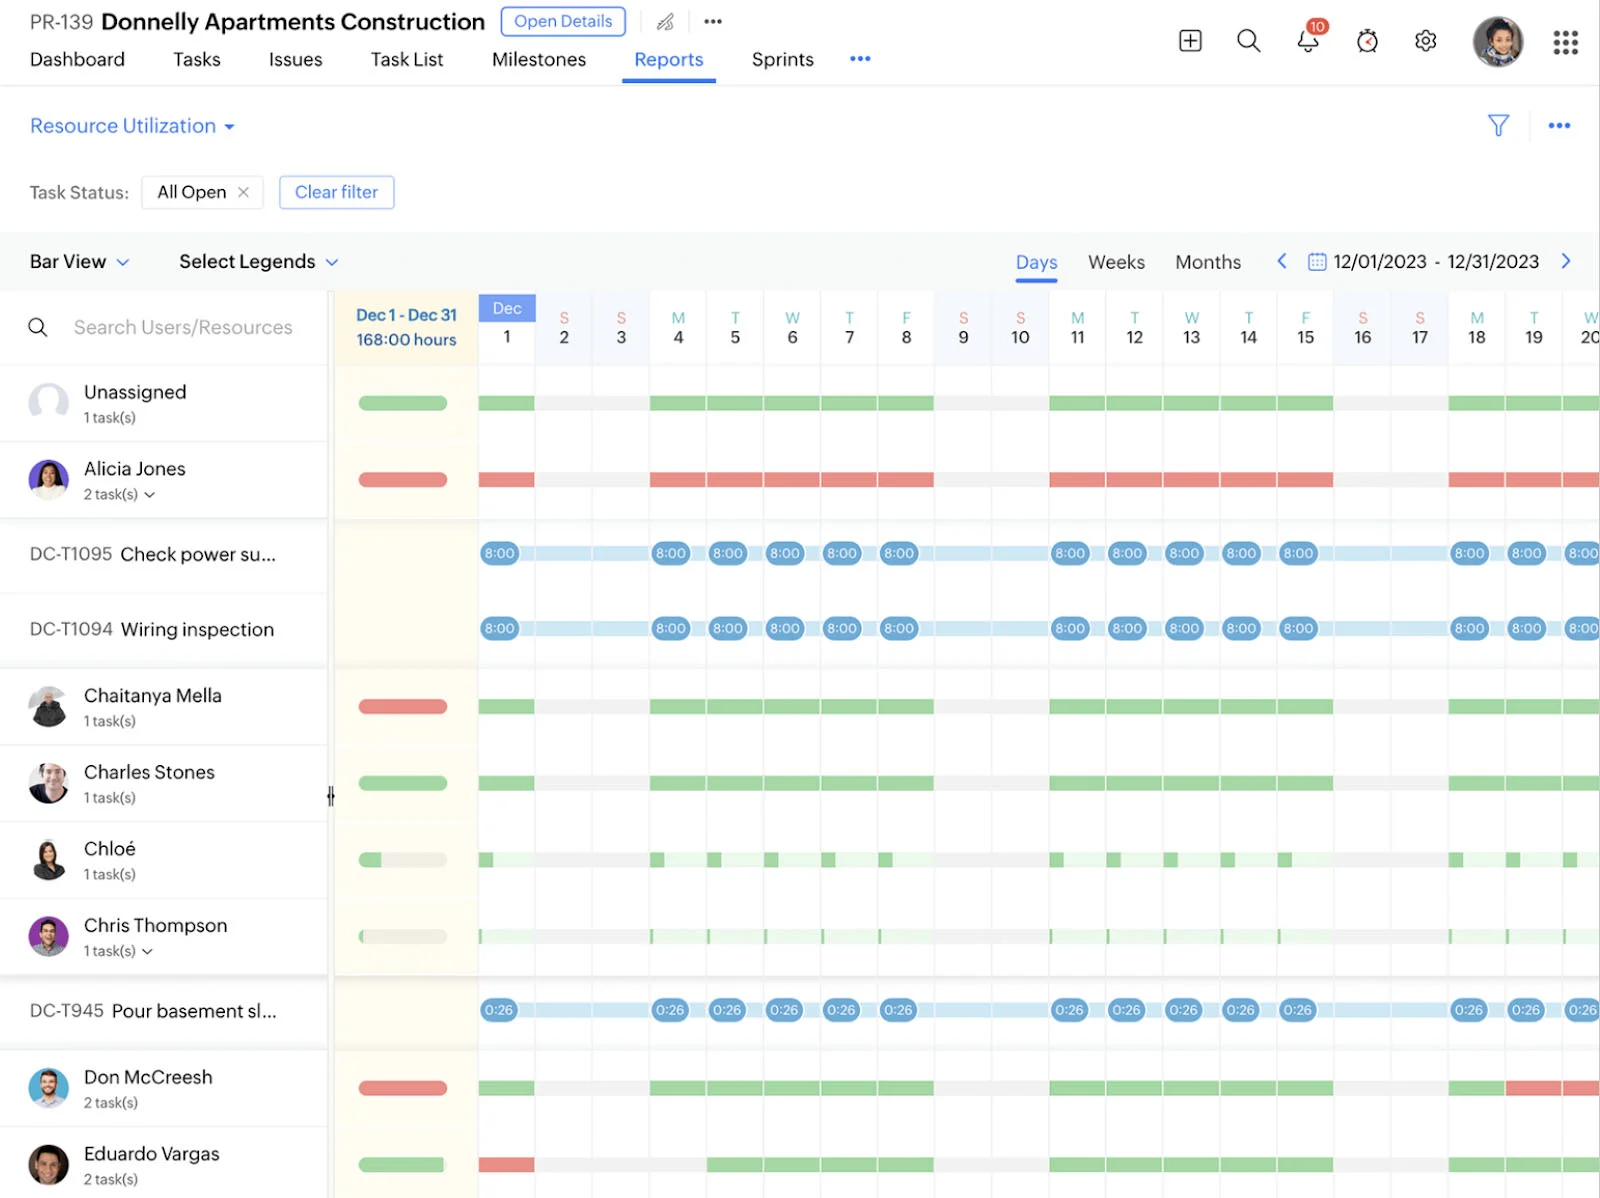Open the Resource Utilization report dropdown
Viewport: 1600px width, 1198px height.
[x=132, y=126]
